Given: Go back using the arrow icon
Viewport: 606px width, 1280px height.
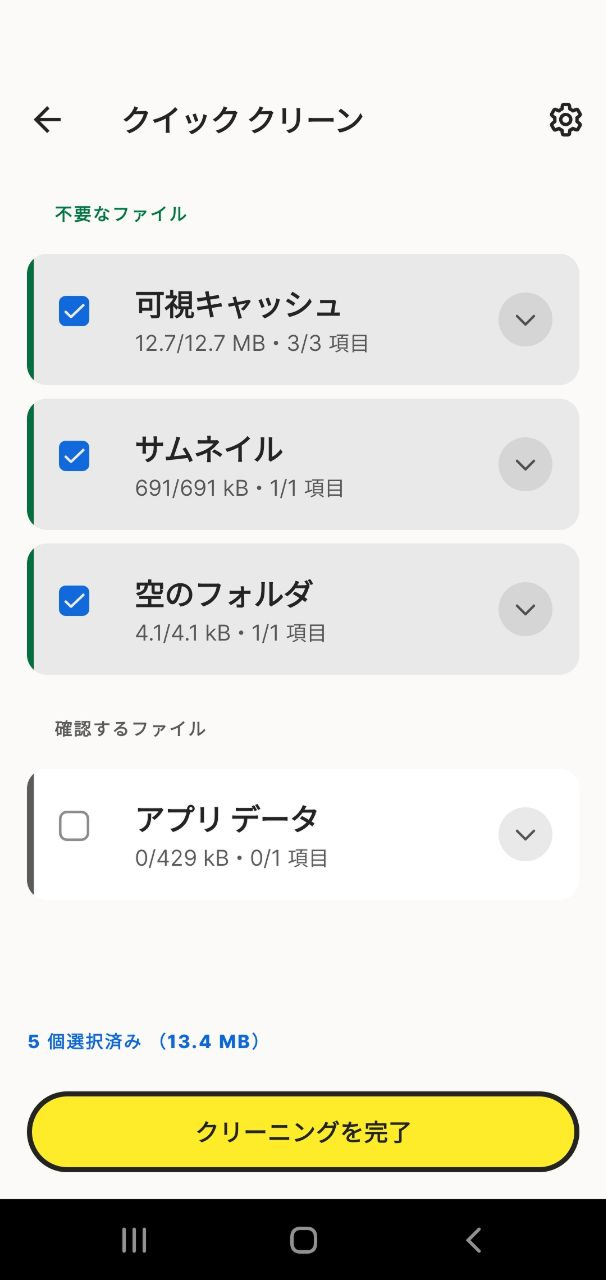Looking at the screenshot, I should (x=47, y=120).
